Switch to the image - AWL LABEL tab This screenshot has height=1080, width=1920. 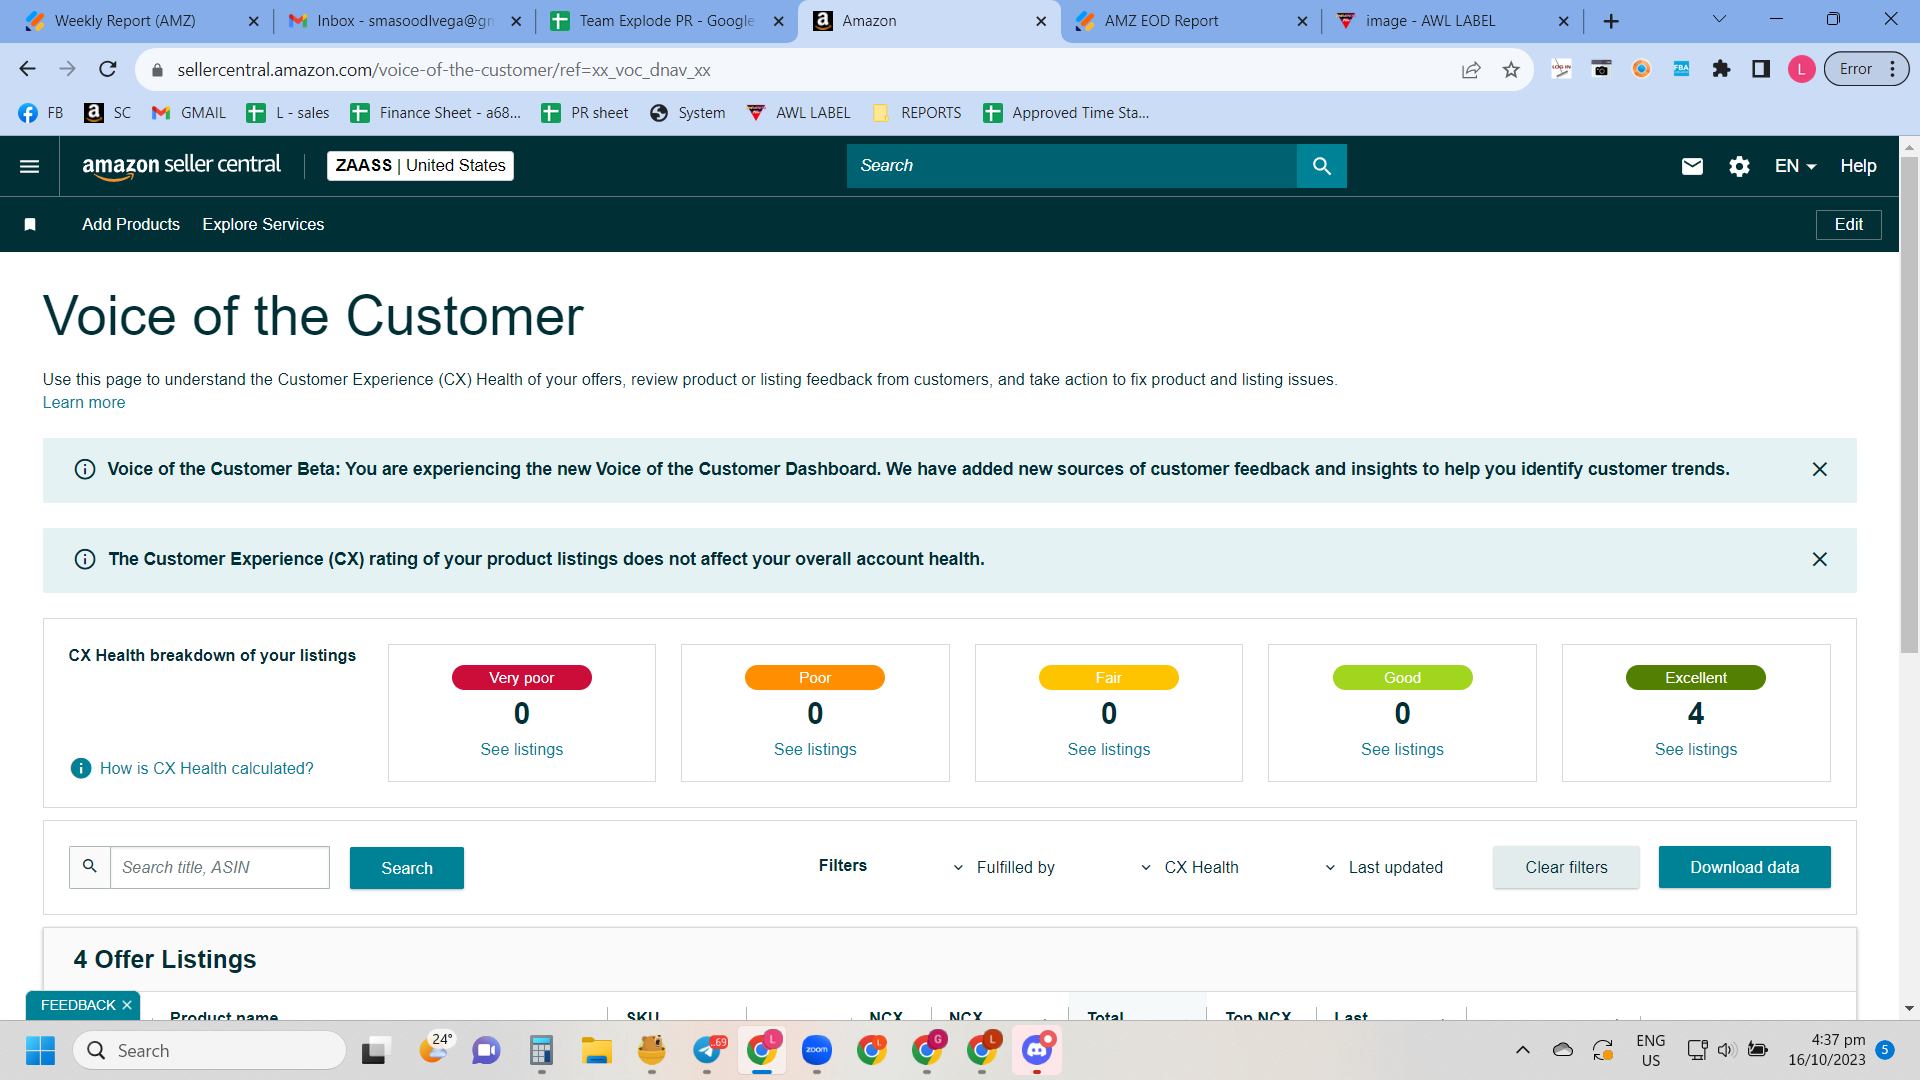click(1452, 21)
